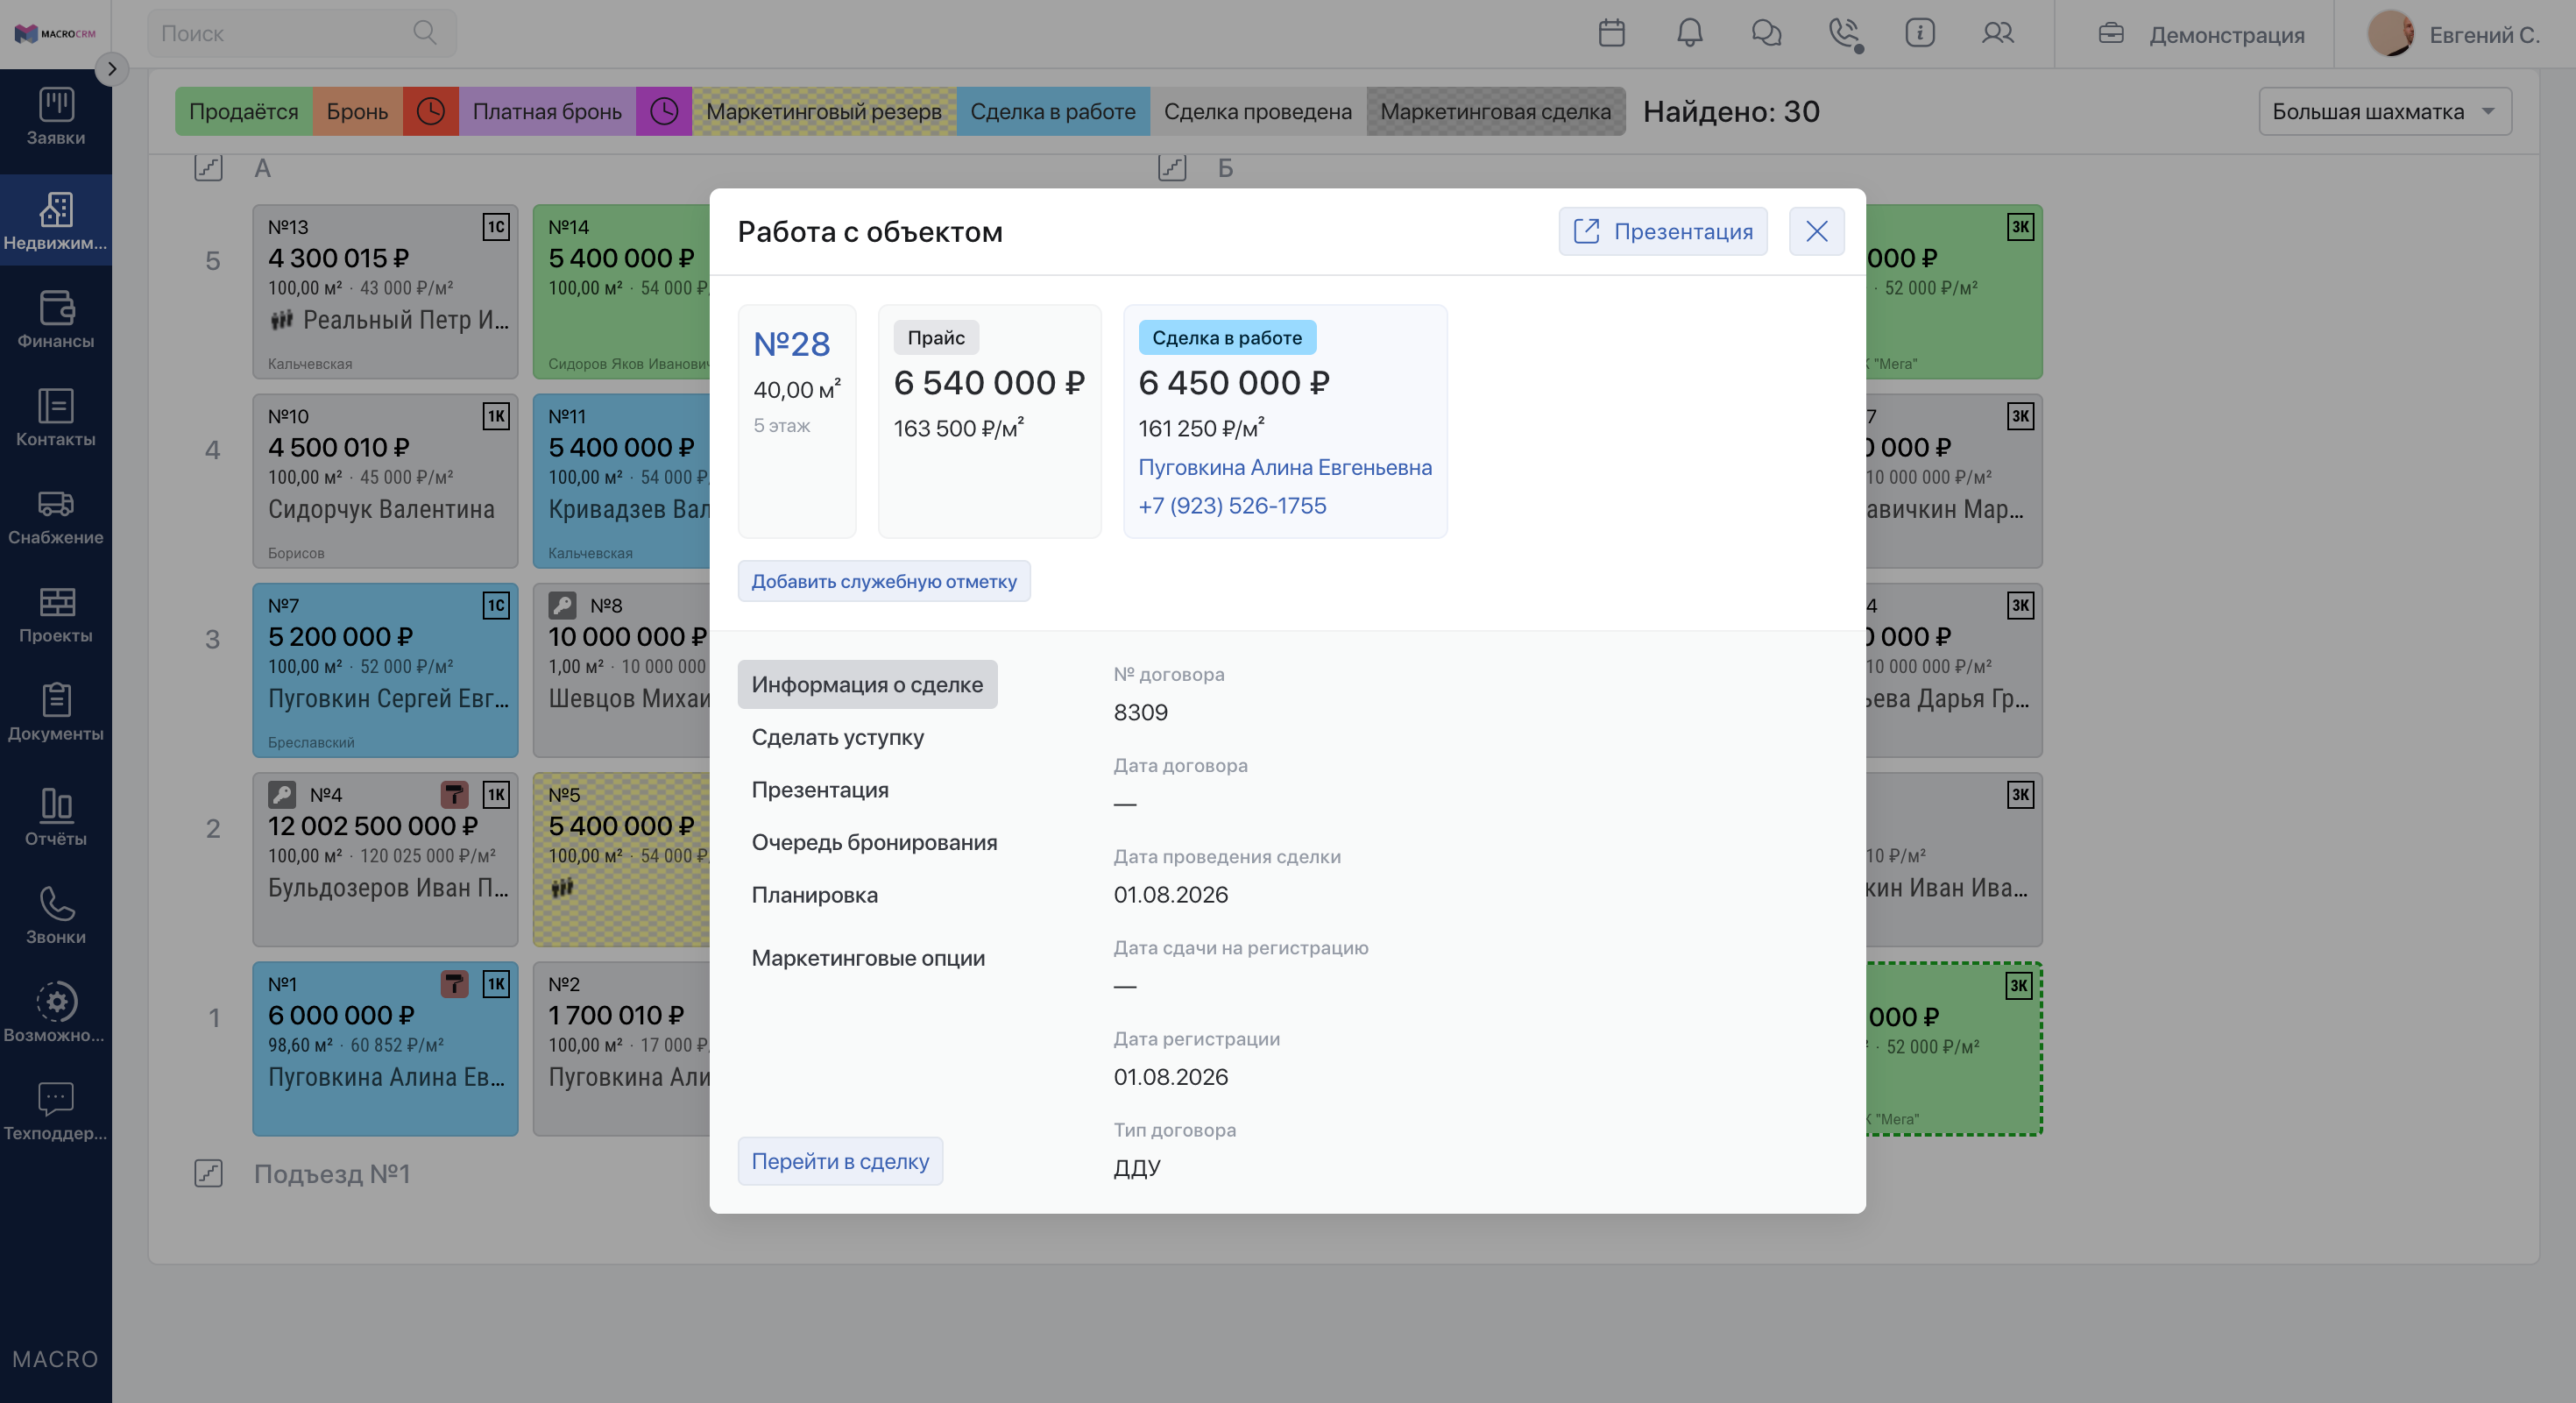Click the stairs icon beside Подъезд №1
The image size is (2576, 1403).
[x=208, y=1173]
